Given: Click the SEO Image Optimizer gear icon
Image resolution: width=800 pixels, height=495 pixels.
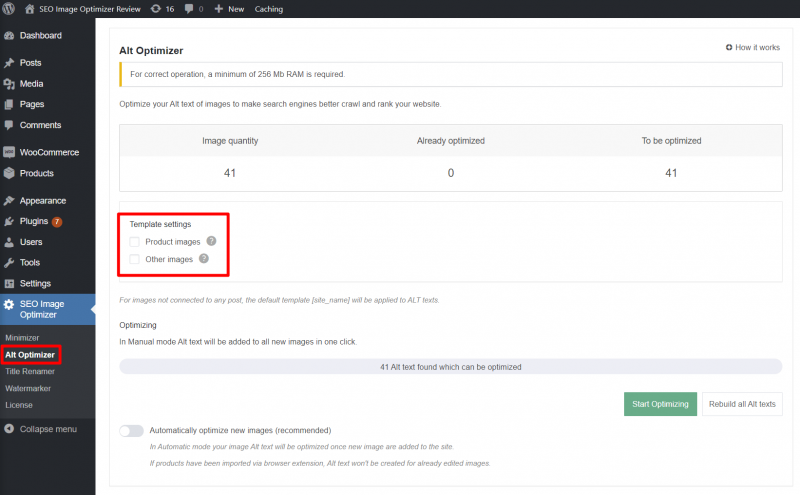Looking at the screenshot, I should (x=9, y=304).
